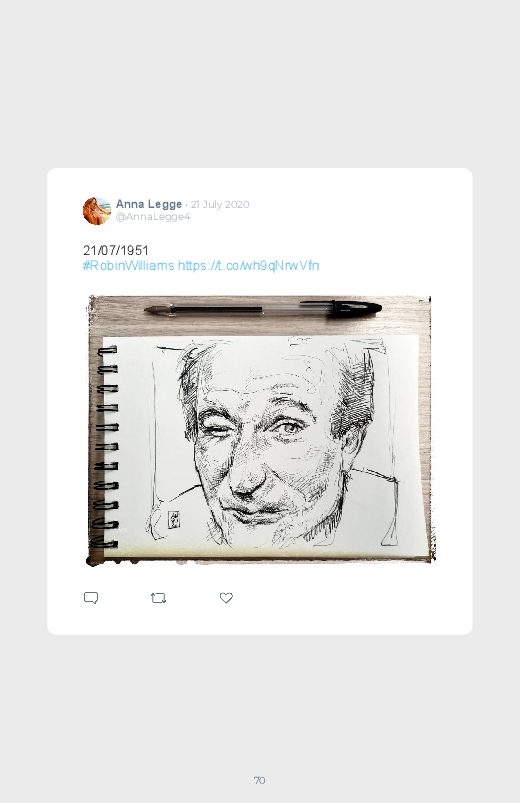Click the reply speech bubble icon
520x803 pixels.
(x=91, y=598)
